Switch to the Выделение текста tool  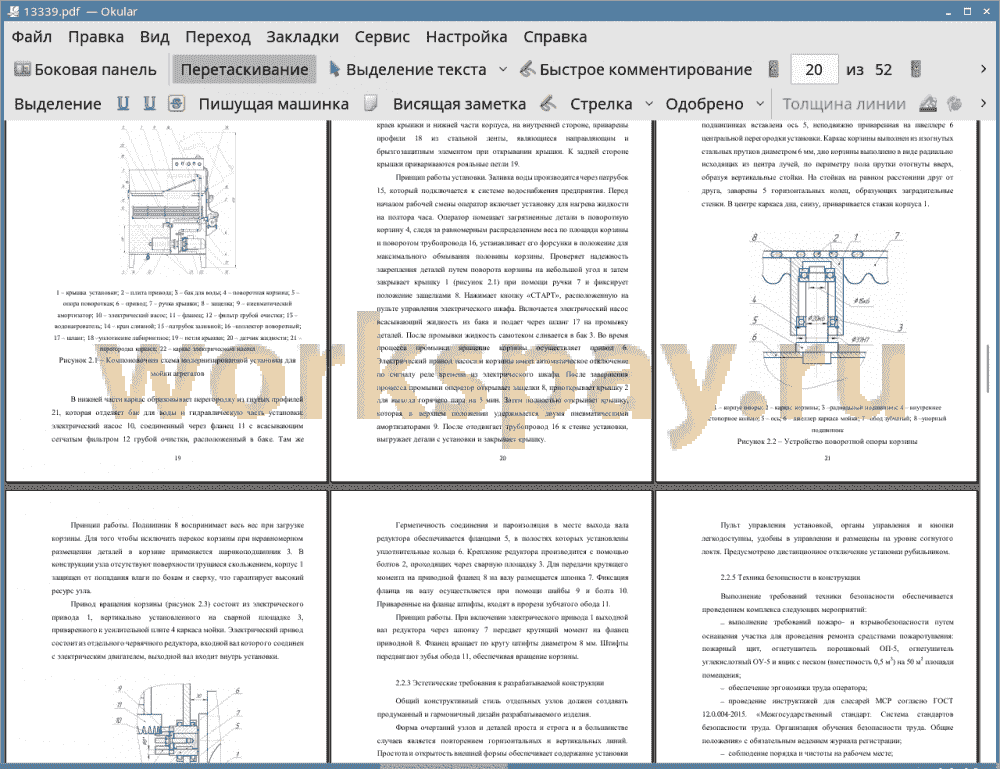(408, 70)
